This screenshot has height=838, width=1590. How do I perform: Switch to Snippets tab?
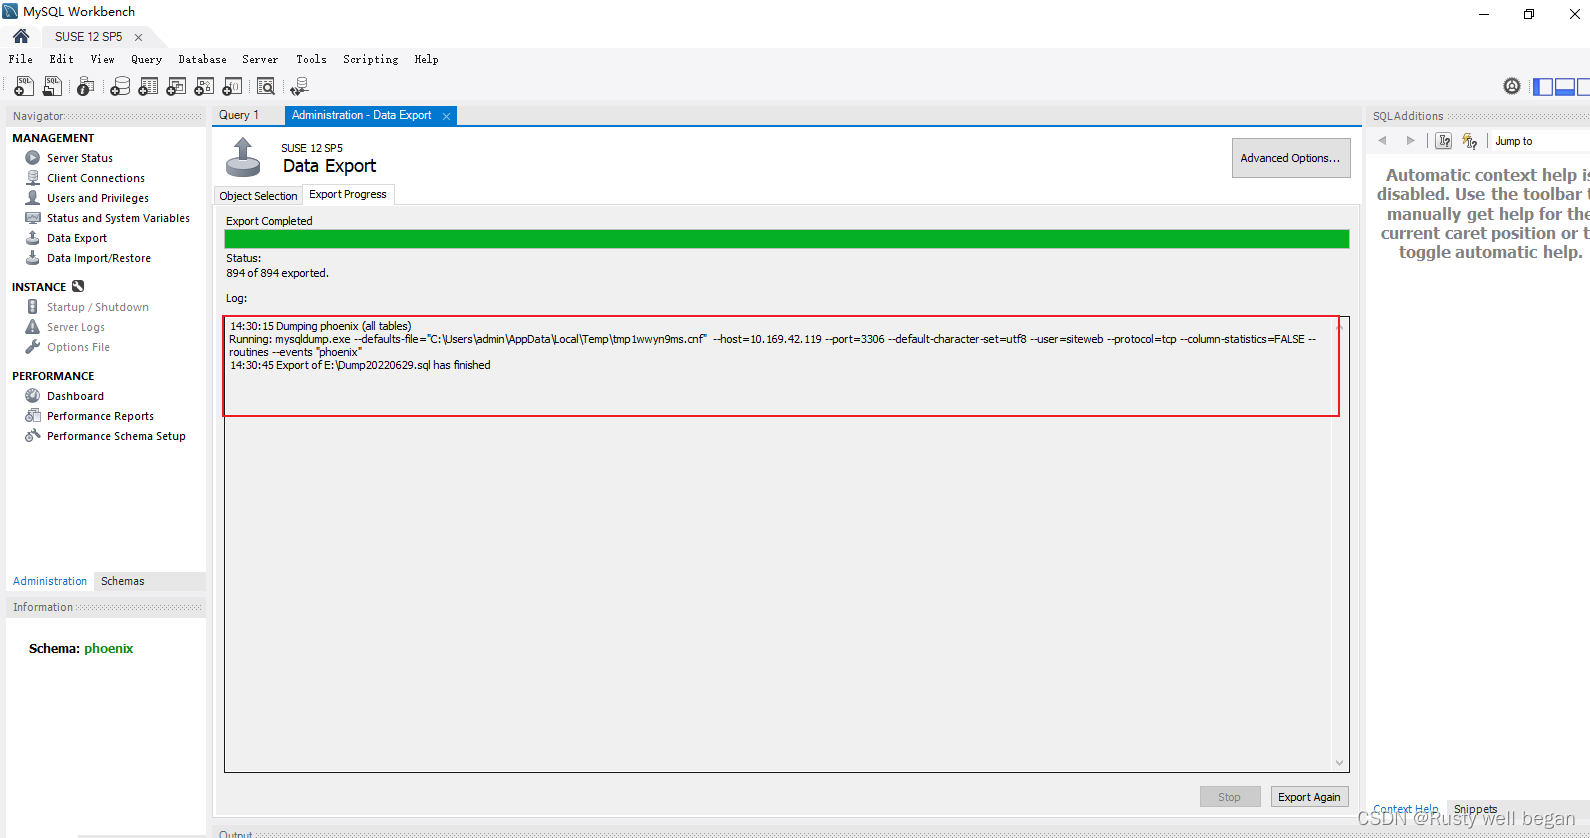point(1476,809)
